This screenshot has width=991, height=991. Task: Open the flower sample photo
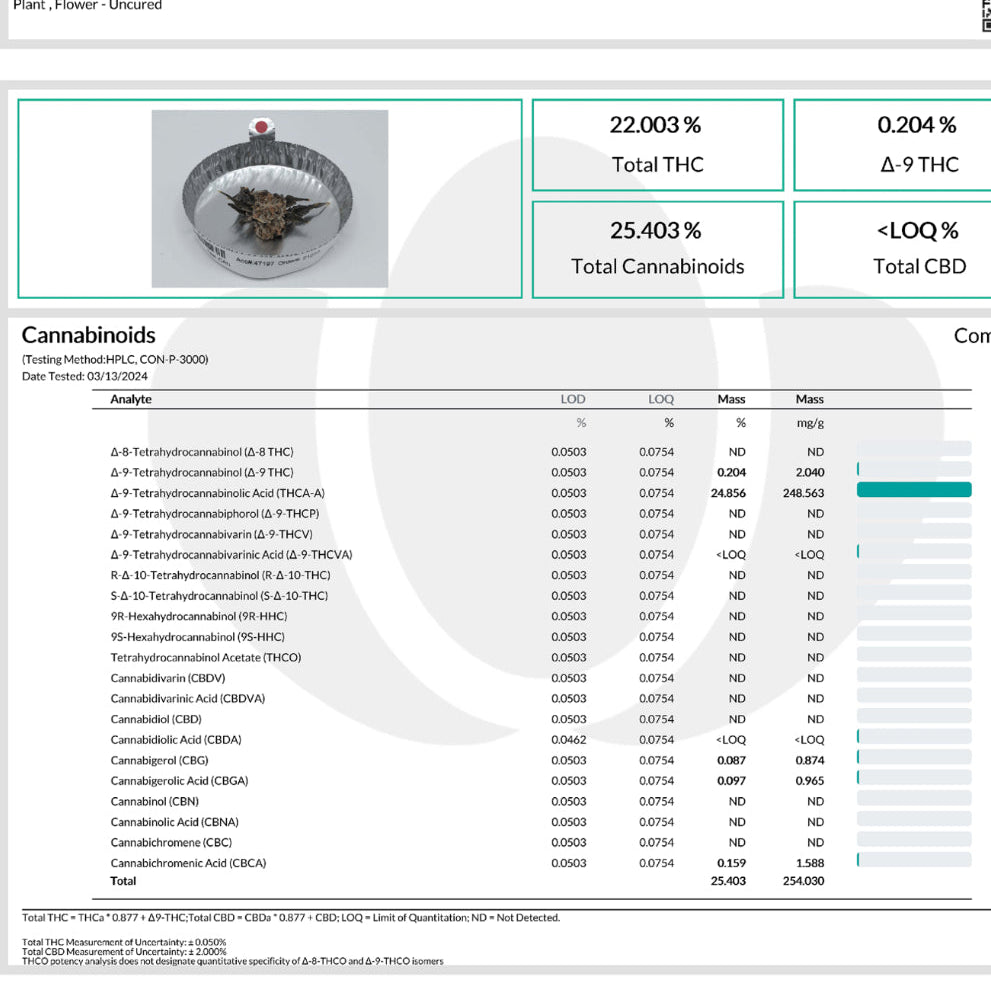click(270, 199)
